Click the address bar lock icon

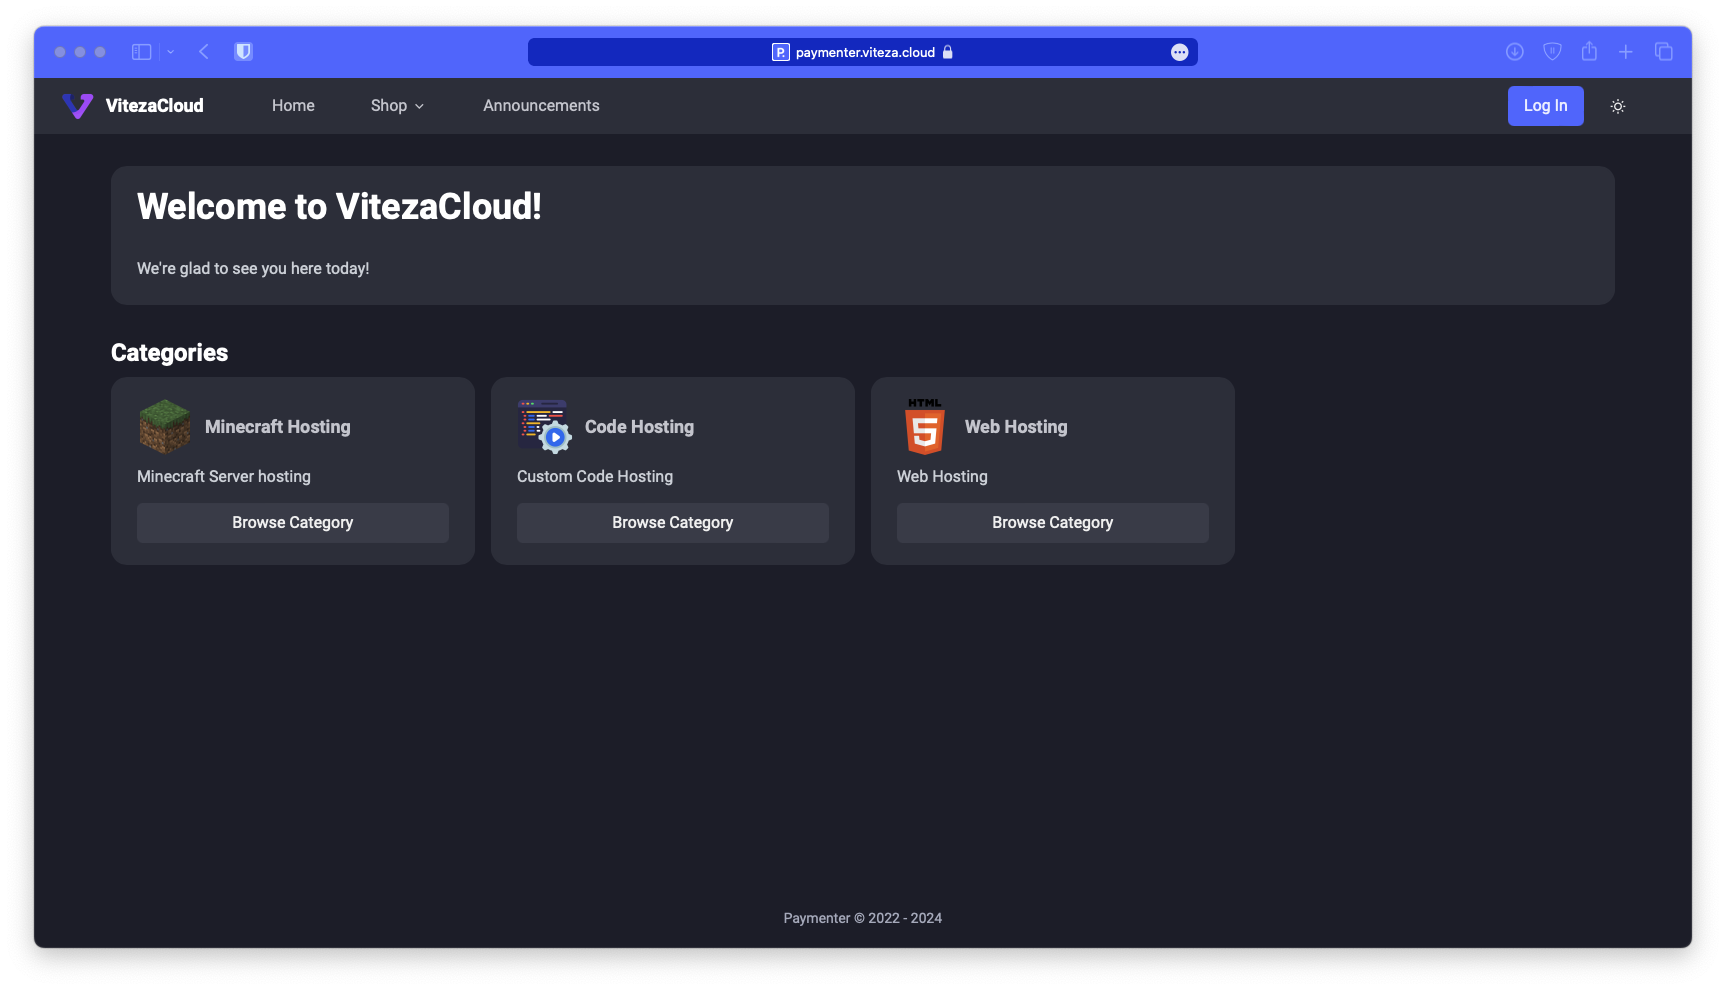pyautogui.click(x=948, y=52)
